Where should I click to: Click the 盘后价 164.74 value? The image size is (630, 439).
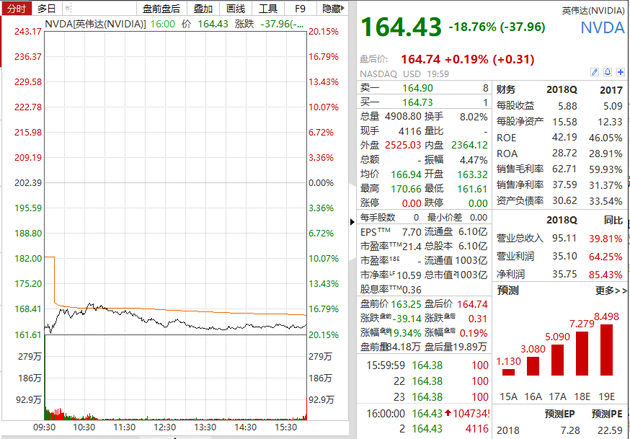421,59
